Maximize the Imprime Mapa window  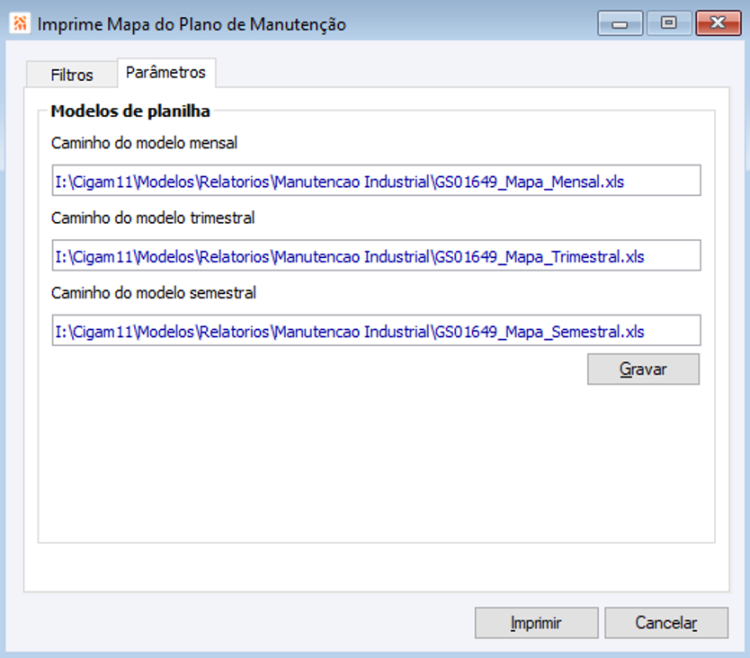pos(669,23)
